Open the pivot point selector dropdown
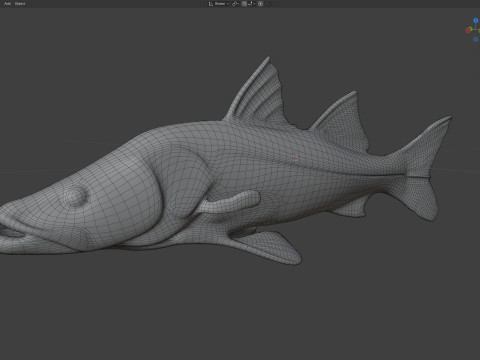Screen dimensions: 480x360 pos(235,4)
